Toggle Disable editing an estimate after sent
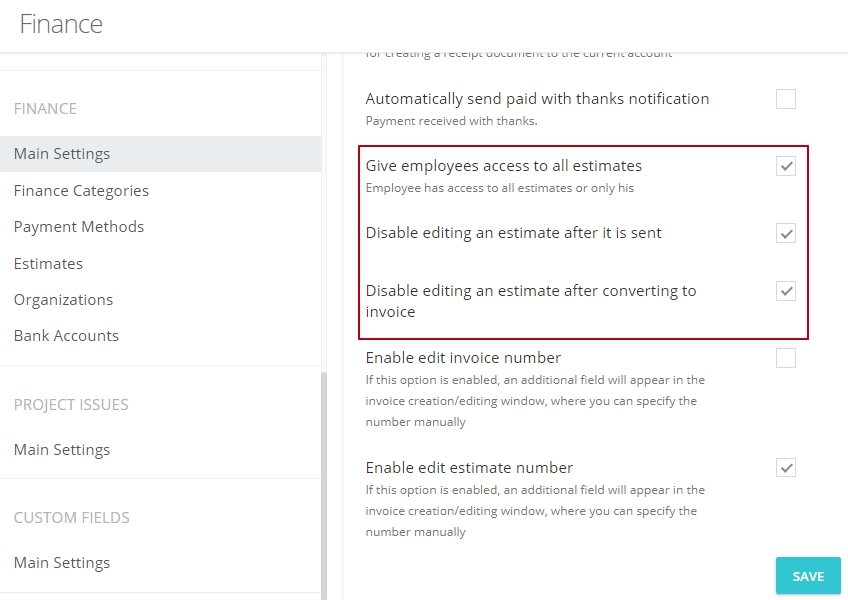The image size is (848, 600). [x=785, y=233]
